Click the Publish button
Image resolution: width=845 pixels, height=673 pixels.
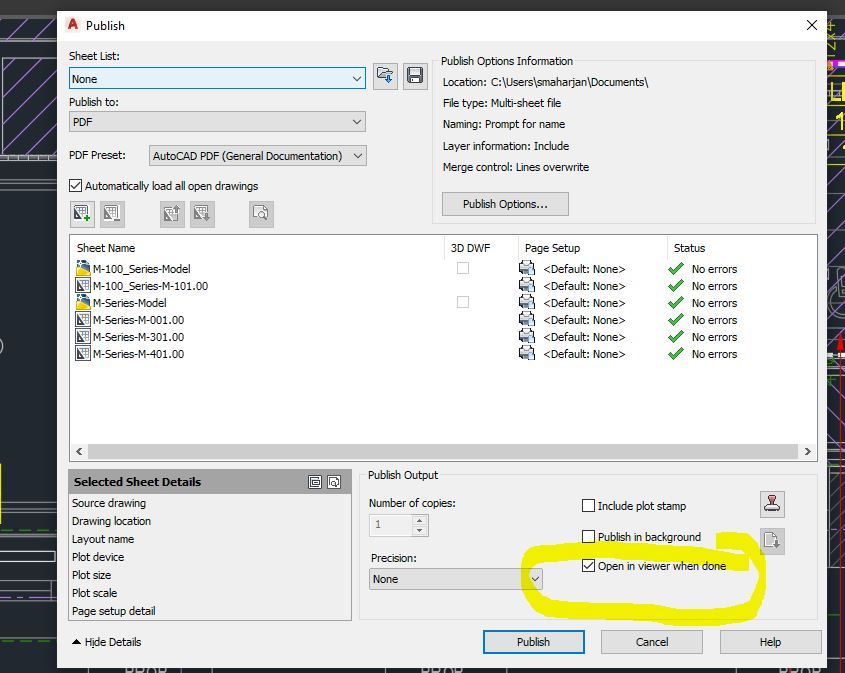point(534,642)
